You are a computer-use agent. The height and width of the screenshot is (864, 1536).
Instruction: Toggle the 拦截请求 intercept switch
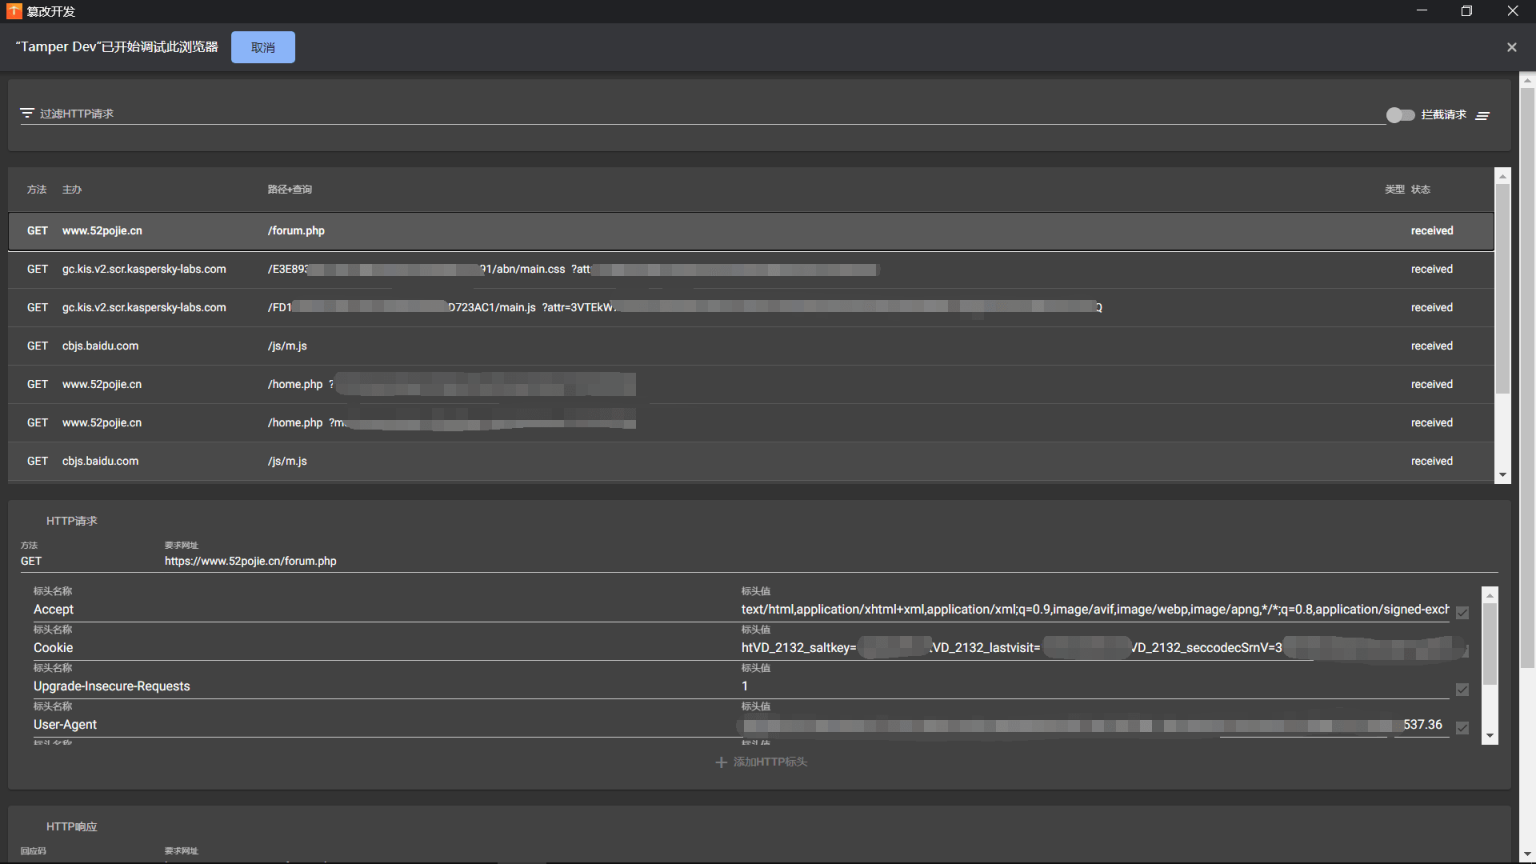coord(1399,115)
